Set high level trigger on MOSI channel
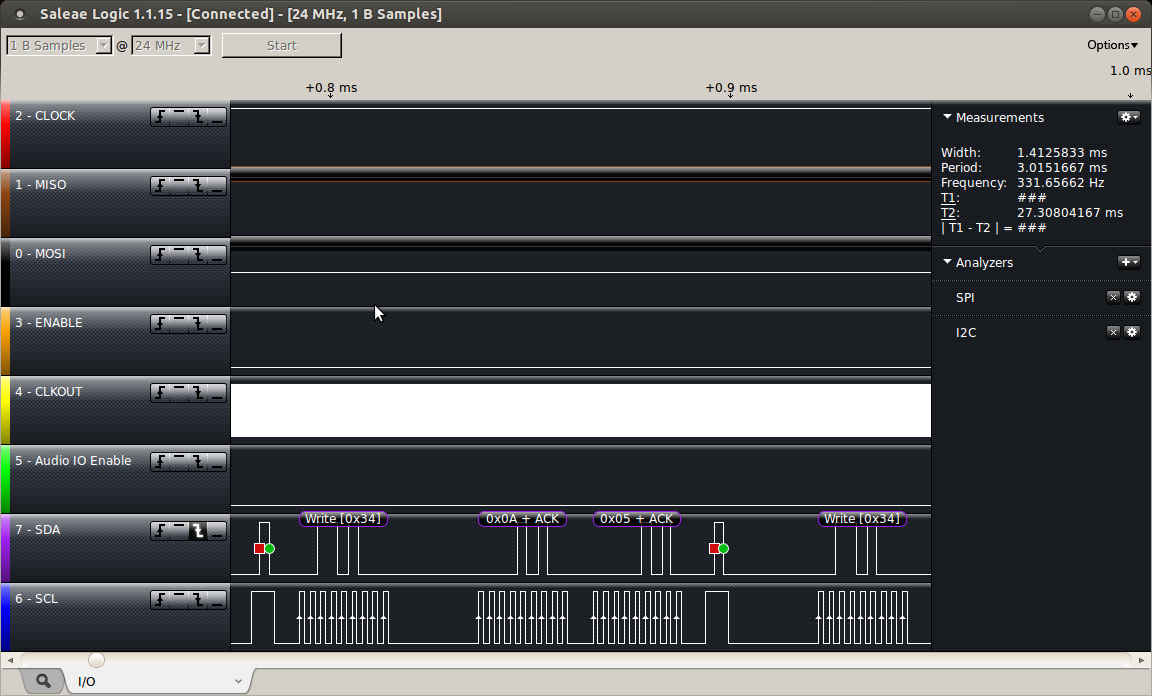Screen dimensions: 1152x696 pyautogui.click(x=180, y=255)
